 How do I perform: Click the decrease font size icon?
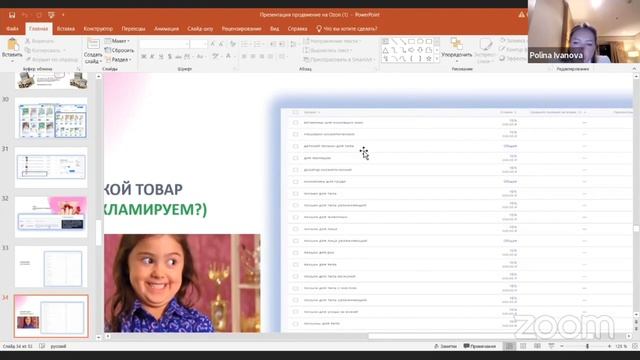221,44
